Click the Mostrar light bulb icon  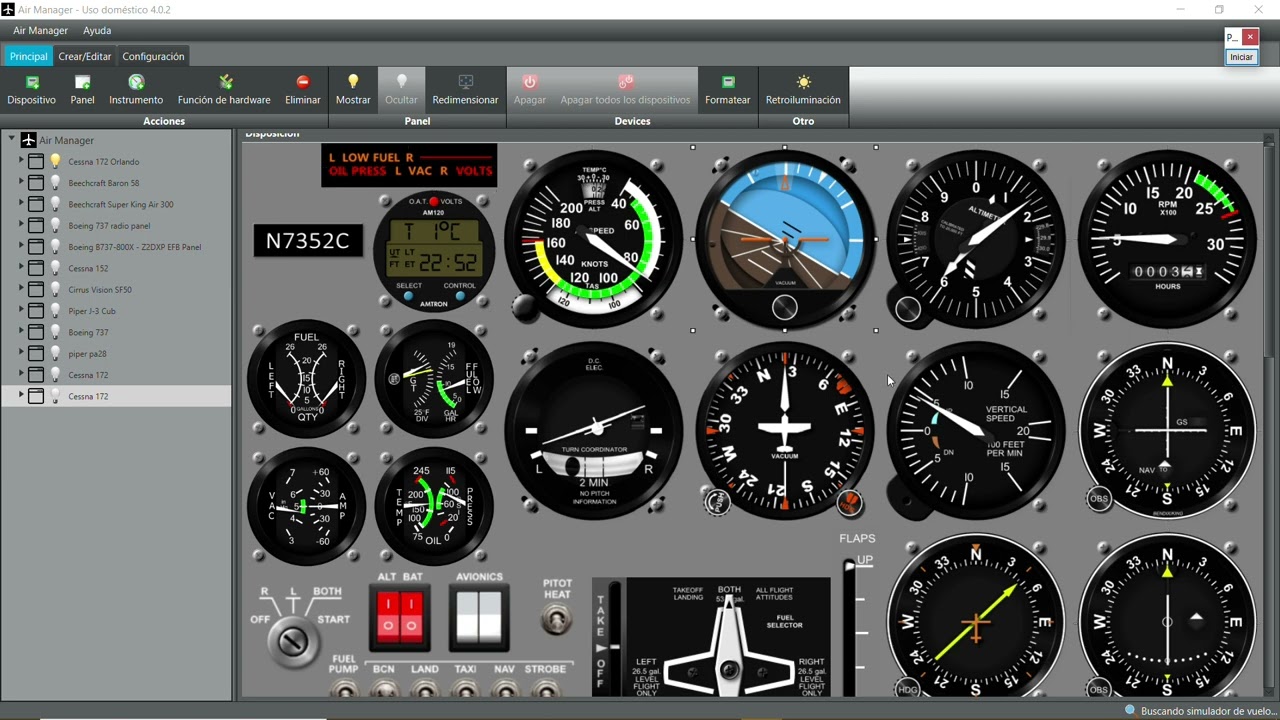tap(353, 82)
